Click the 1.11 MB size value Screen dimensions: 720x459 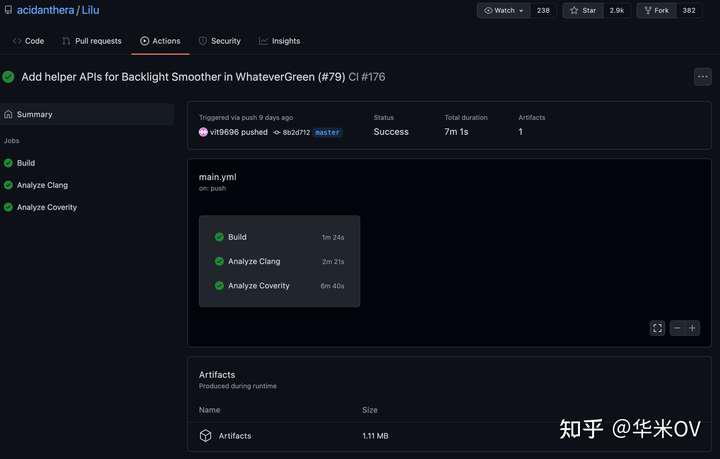point(375,436)
